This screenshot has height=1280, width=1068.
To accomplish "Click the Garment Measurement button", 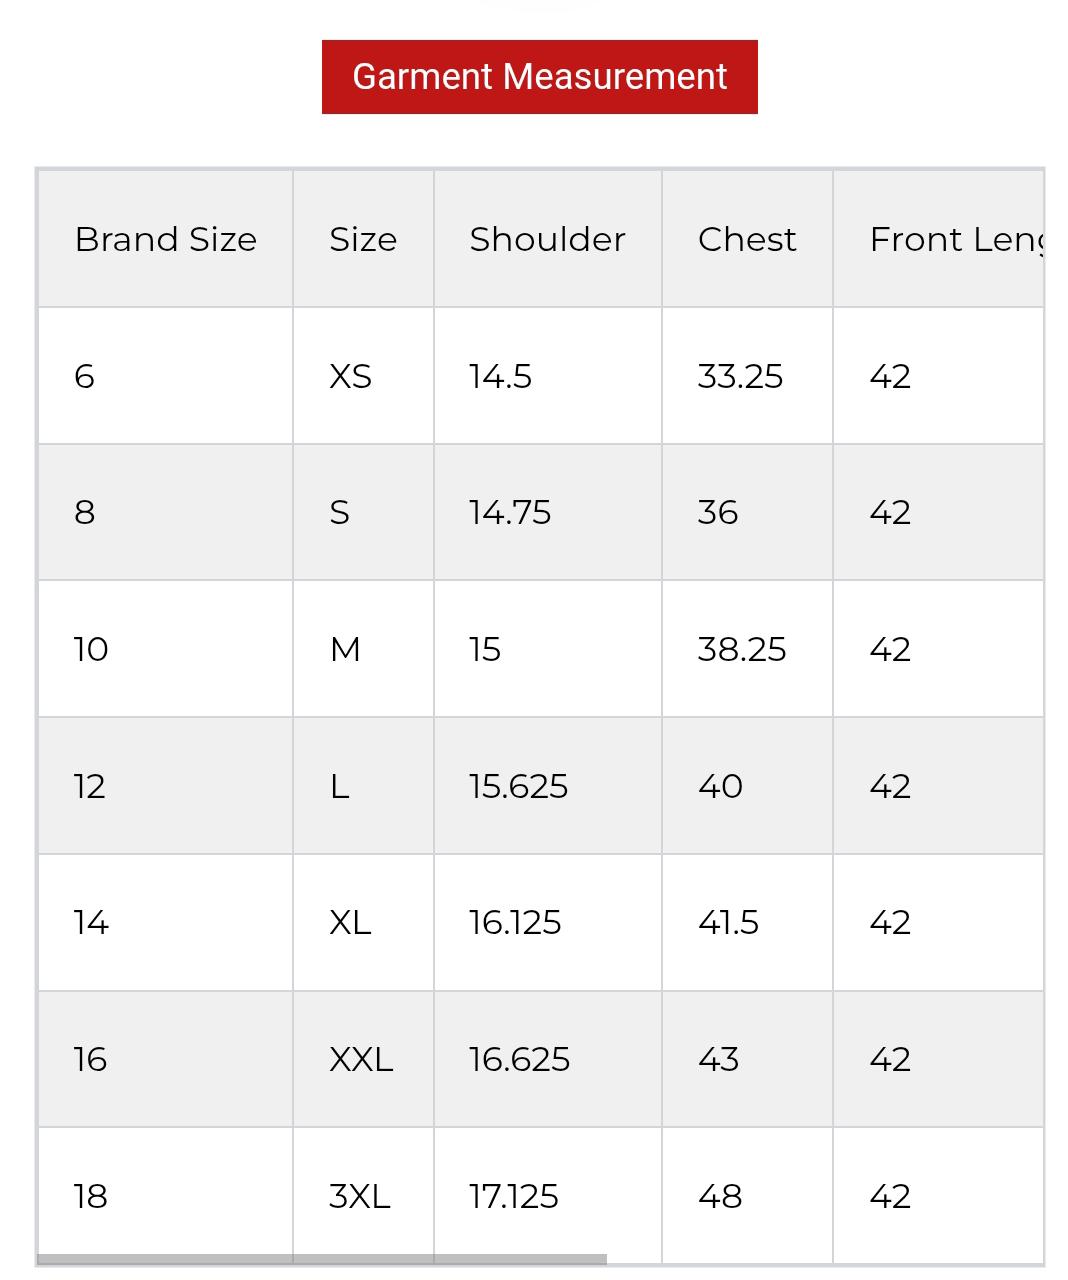I will point(539,77).
